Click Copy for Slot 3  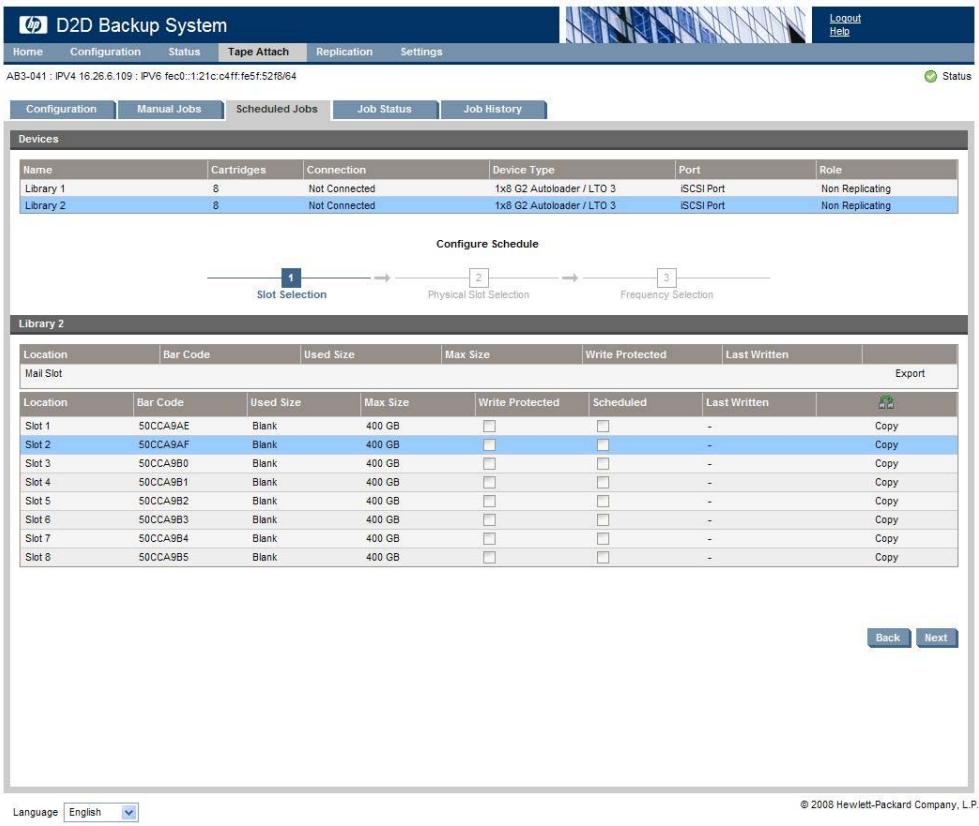click(x=886, y=463)
